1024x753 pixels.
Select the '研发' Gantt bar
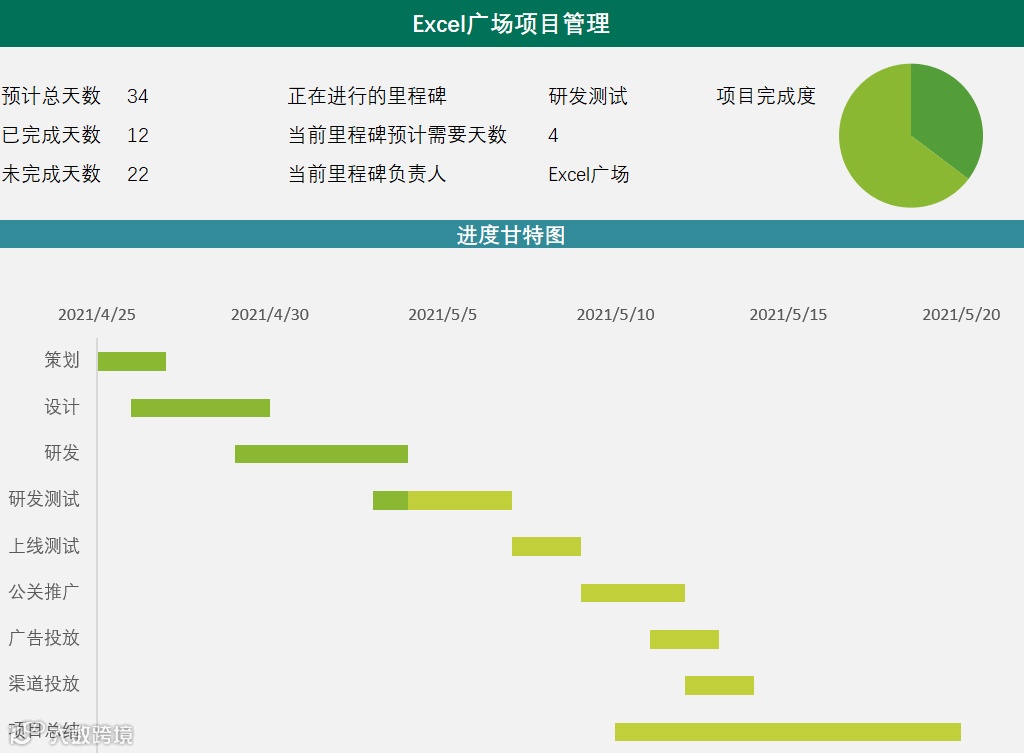[321, 454]
